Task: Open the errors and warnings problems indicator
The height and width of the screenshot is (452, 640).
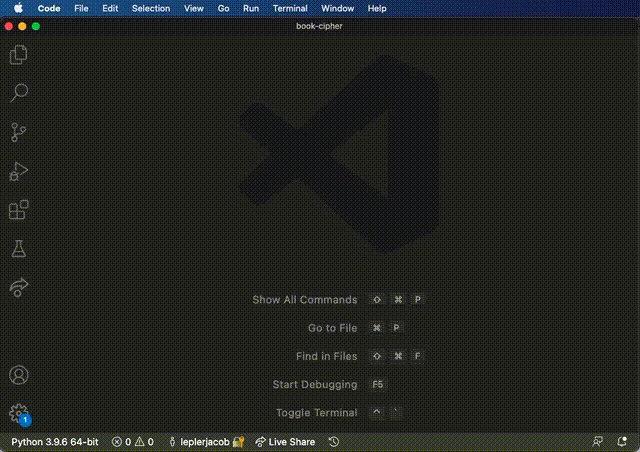Action: [133, 442]
